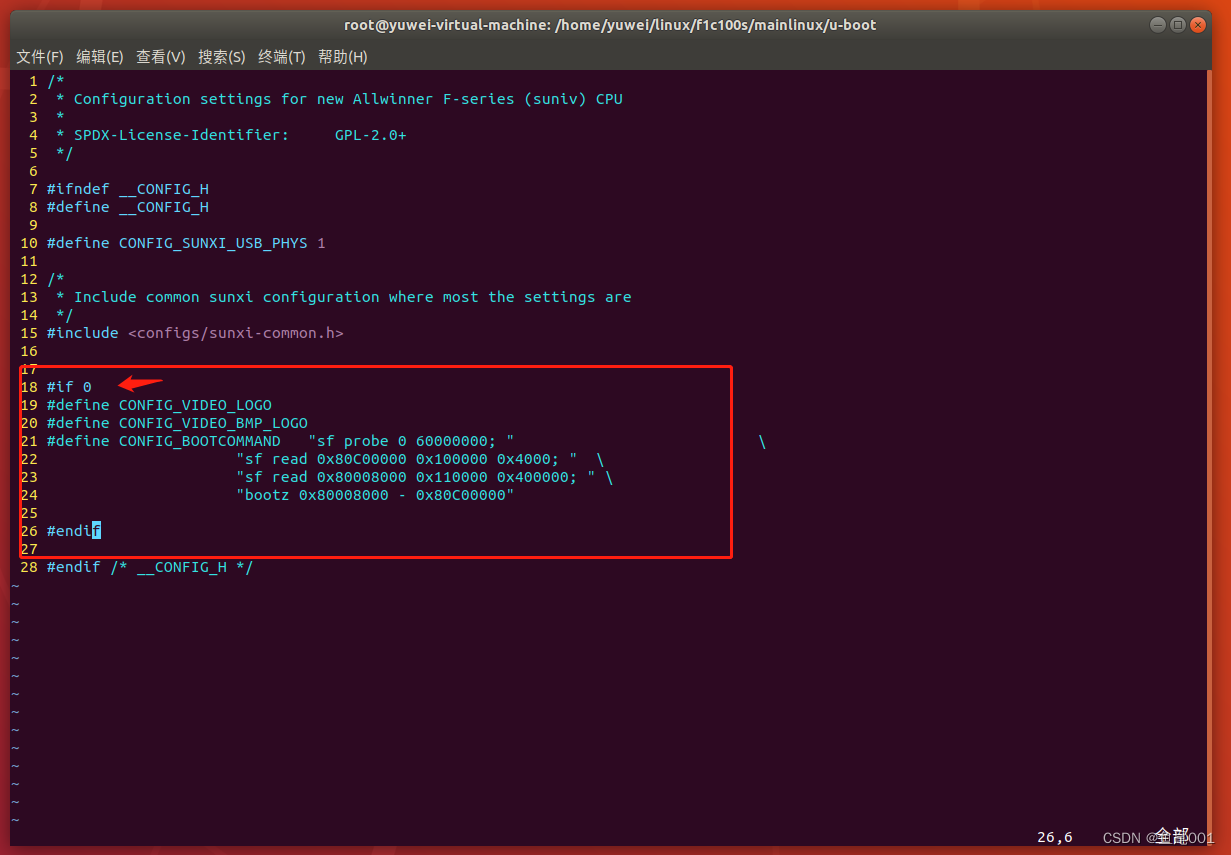Click the #endif /* __CONFIG_H */ line
Image resolution: width=1231 pixels, height=855 pixels.
[x=148, y=566]
